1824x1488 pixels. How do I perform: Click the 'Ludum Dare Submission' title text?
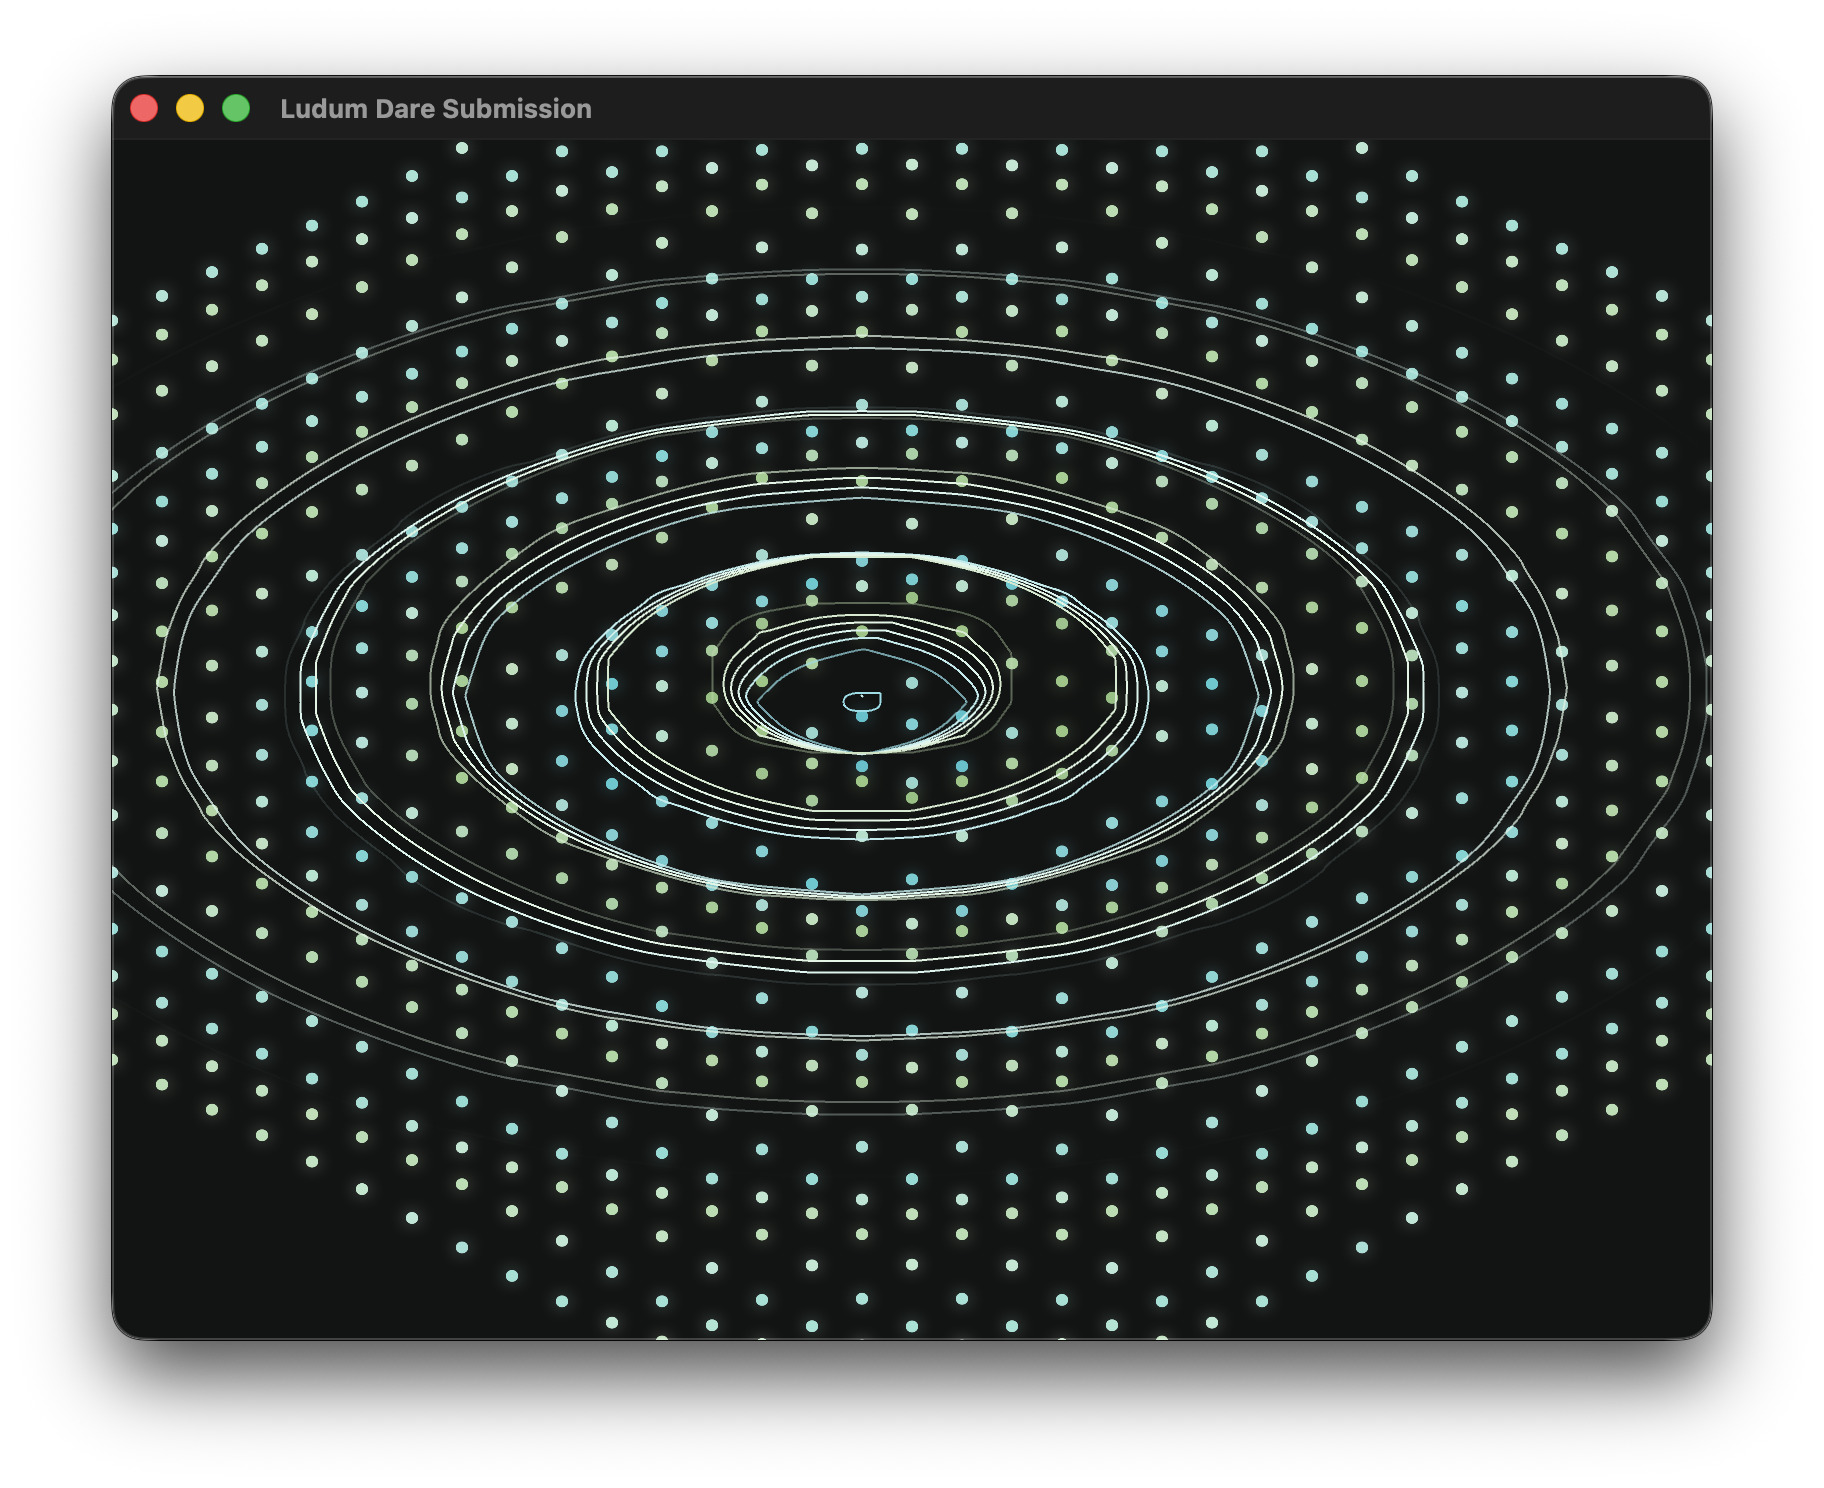click(436, 109)
